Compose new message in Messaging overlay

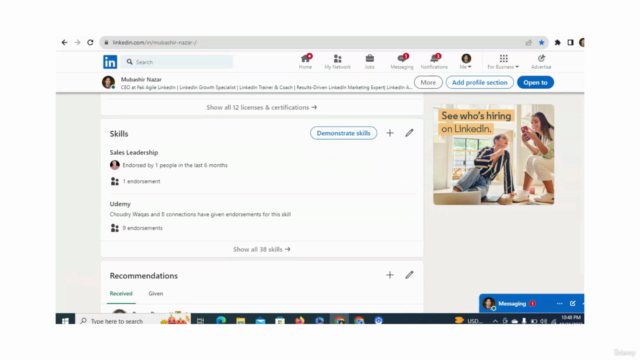point(573,304)
